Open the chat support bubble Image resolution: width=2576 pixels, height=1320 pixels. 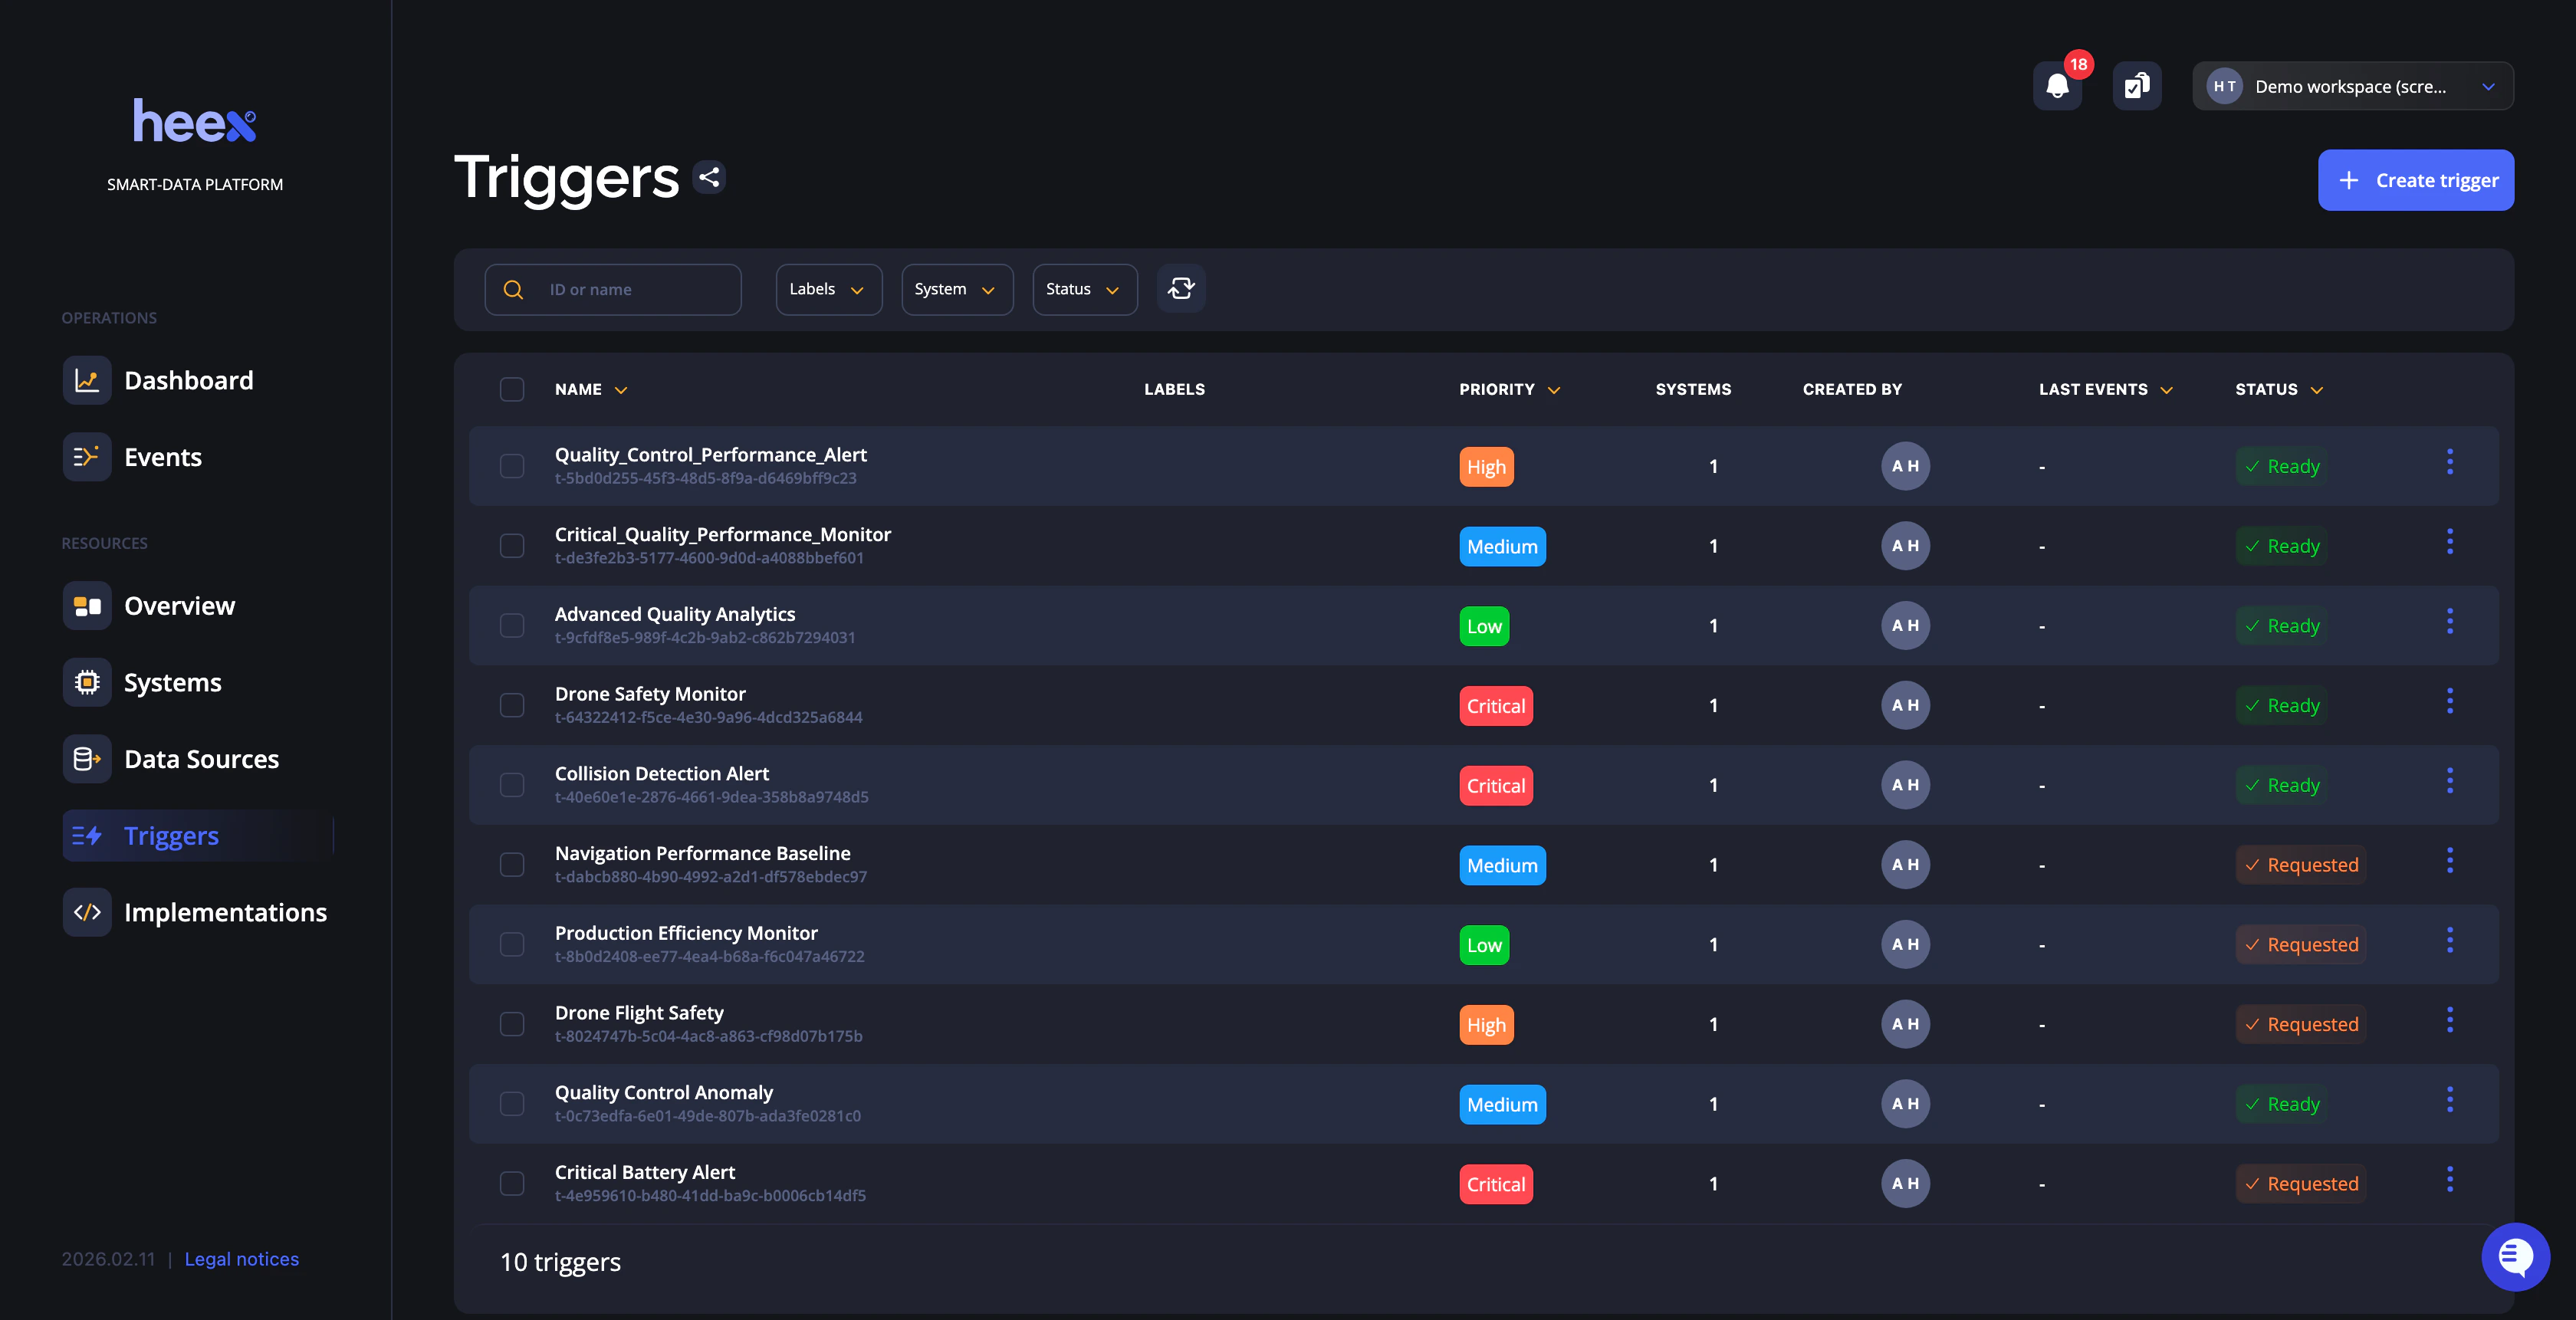(x=2515, y=1256)
